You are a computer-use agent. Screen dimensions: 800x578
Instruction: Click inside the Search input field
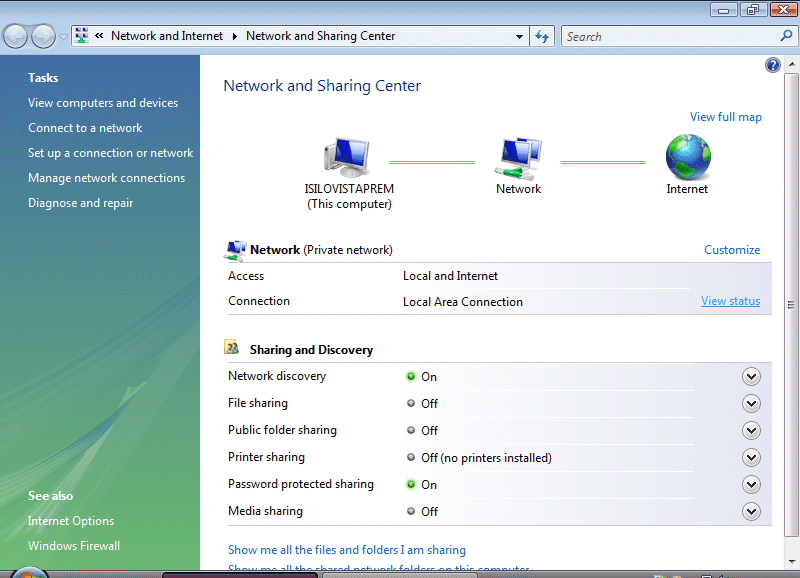[x=668, y=36]
